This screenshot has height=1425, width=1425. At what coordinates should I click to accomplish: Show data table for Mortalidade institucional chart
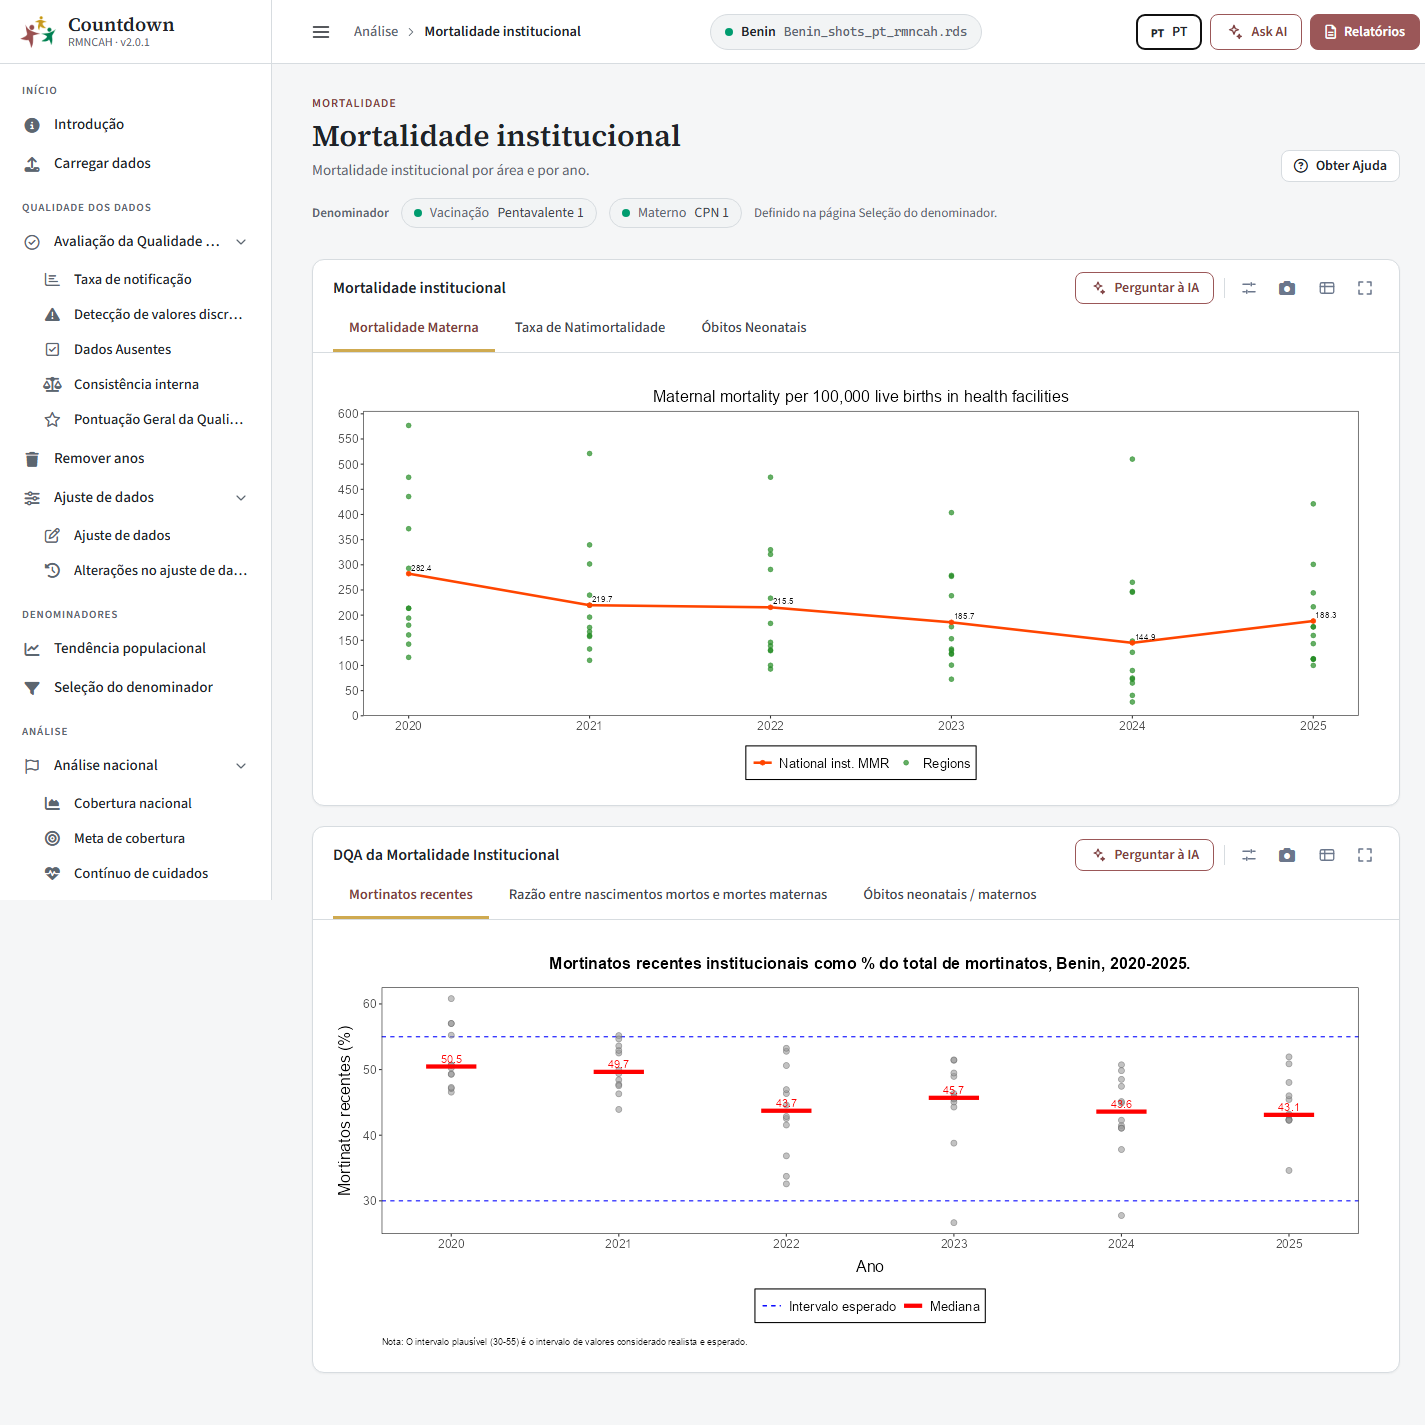pos(1327,288)
